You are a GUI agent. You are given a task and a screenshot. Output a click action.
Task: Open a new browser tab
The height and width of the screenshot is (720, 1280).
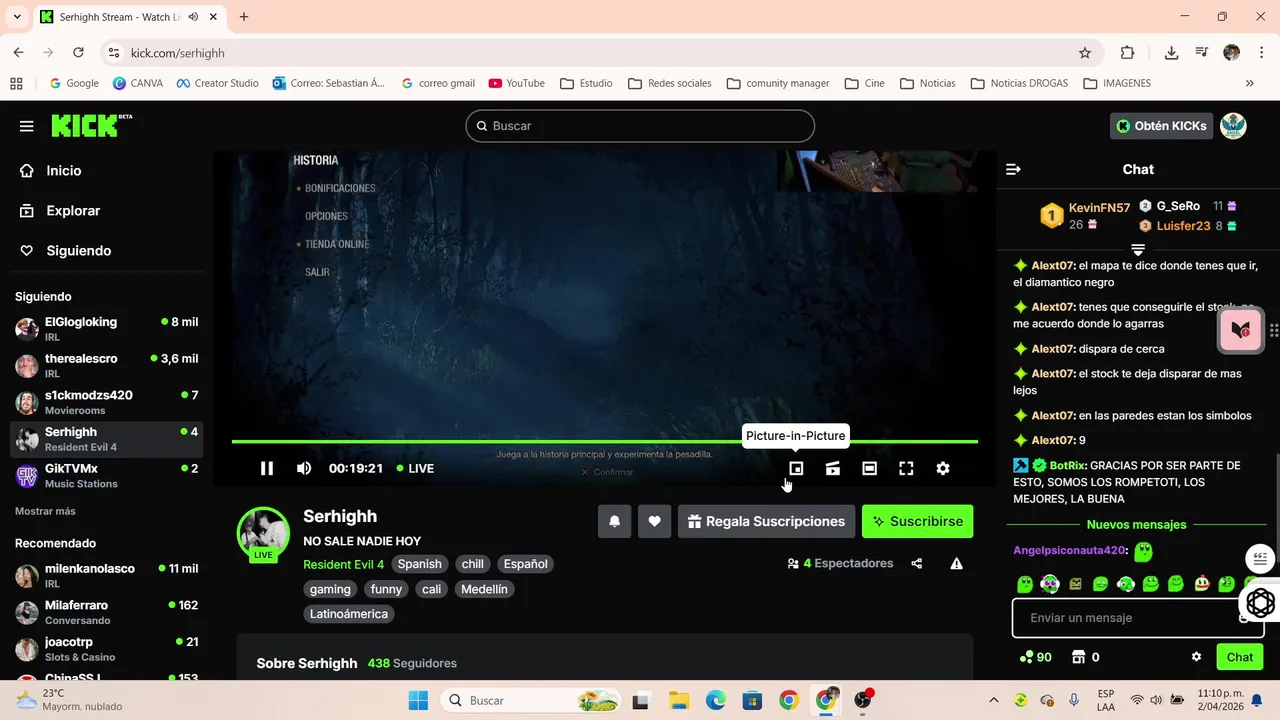[x=244, y=17]
